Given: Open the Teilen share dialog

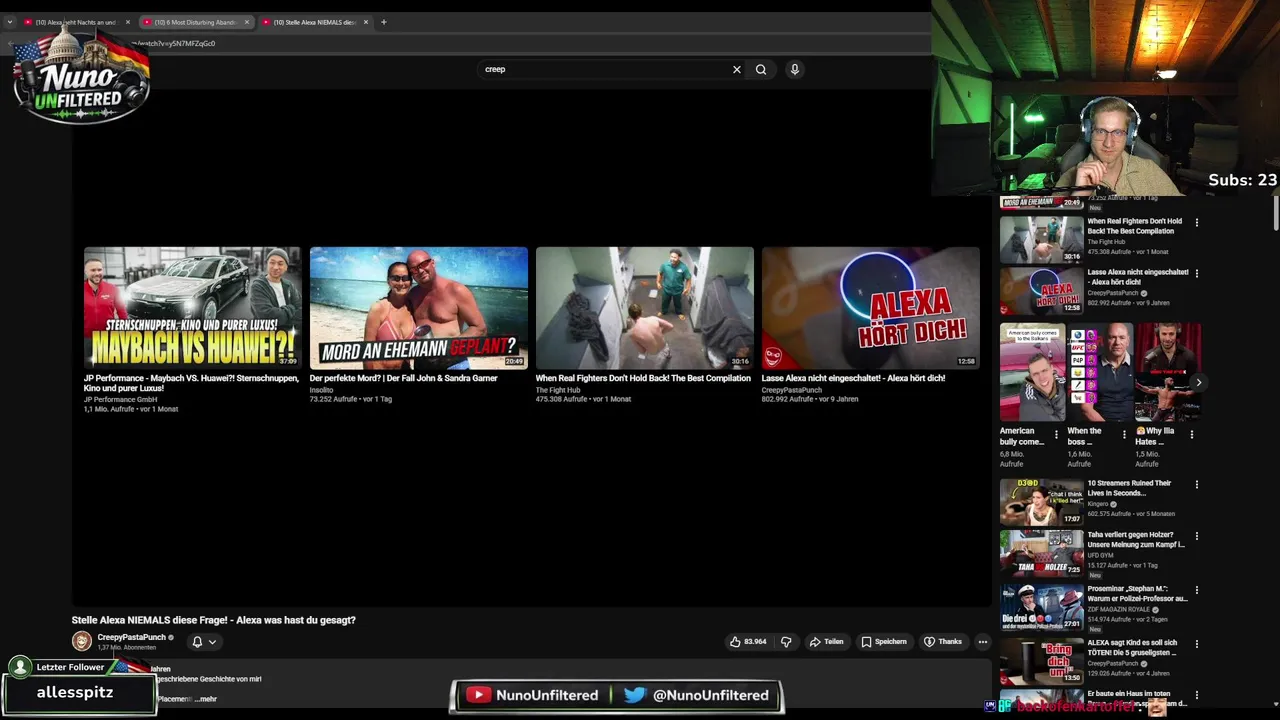Looking at the screenshot, I should [x=827, y=642].
